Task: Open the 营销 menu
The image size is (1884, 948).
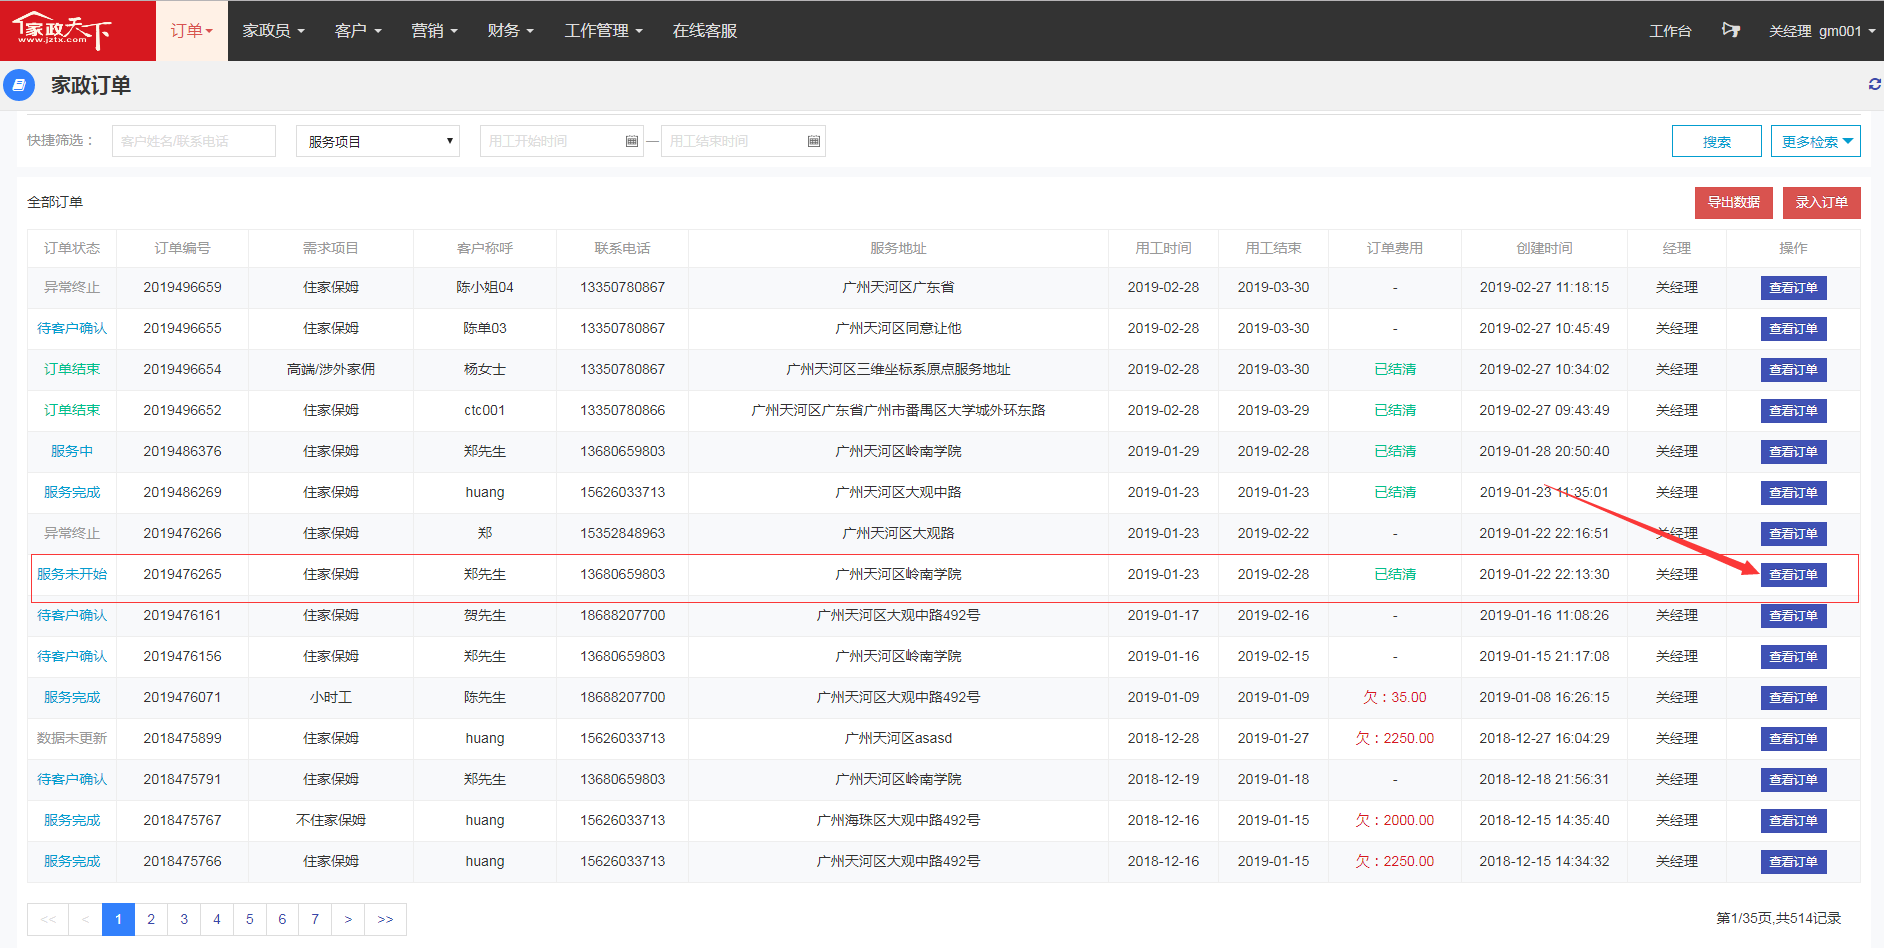Action: click(x=434, y=31)
